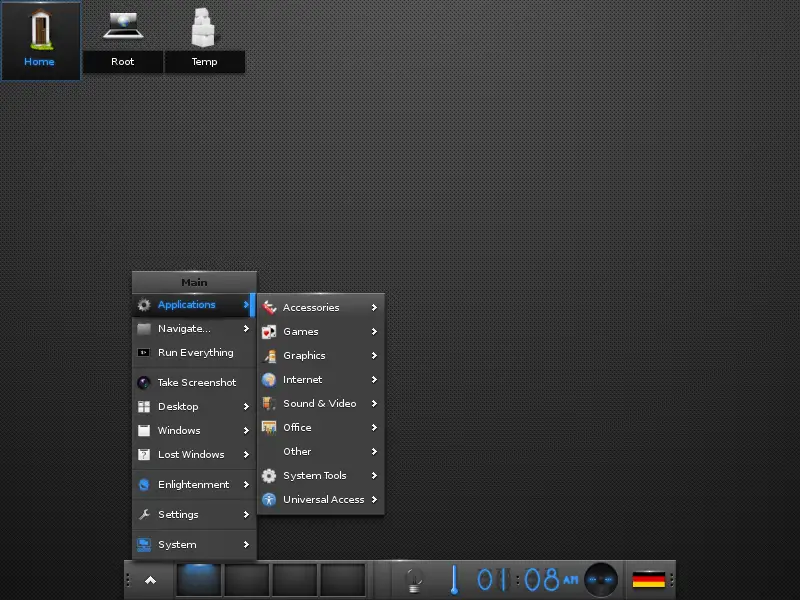Expand the Internet submenu arrow
800x600 pixels.
click(x=374, y=380)
